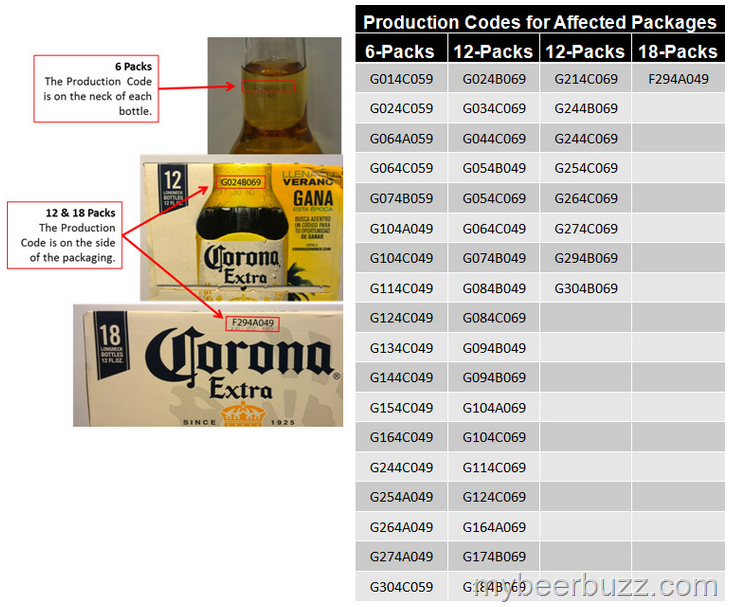Viewport: 732px width, 607px height.
Task: Click G024B069 in the table's 12-Packs column
Action: [494, 79]
